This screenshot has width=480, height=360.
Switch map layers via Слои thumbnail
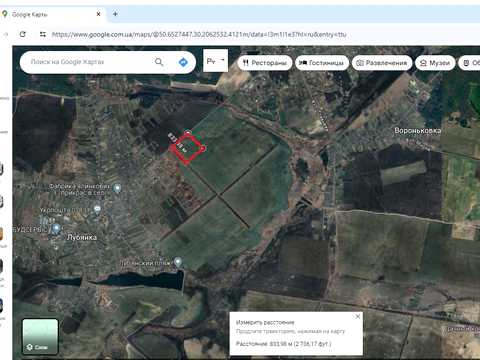pos(40,337)
